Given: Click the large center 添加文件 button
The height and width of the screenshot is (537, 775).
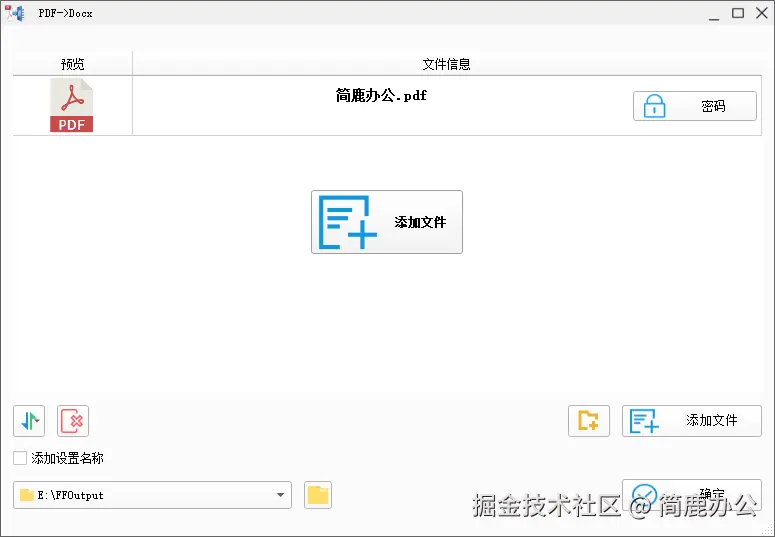Looking at the screenshot, I should [x=387, y=222].
